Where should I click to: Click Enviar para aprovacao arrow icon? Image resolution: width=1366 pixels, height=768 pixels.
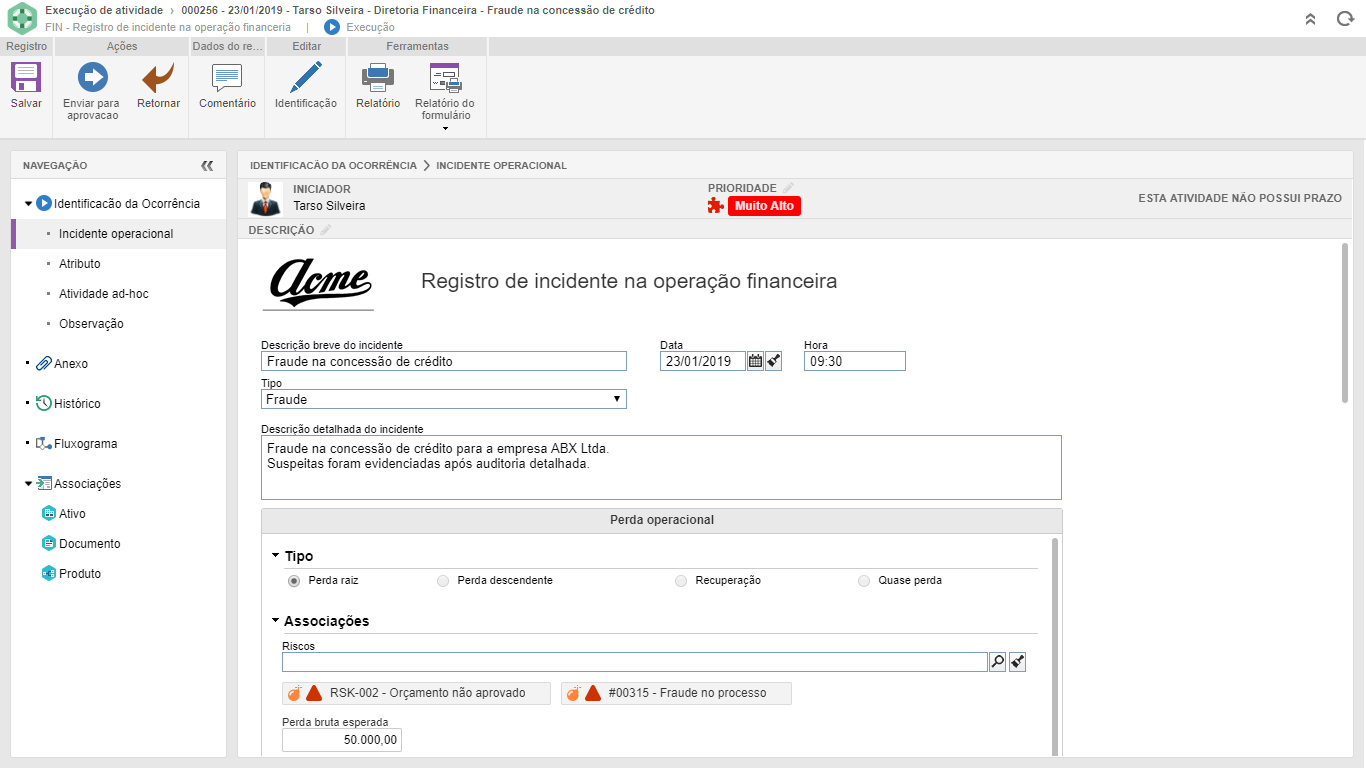click(x=91, y=78)
